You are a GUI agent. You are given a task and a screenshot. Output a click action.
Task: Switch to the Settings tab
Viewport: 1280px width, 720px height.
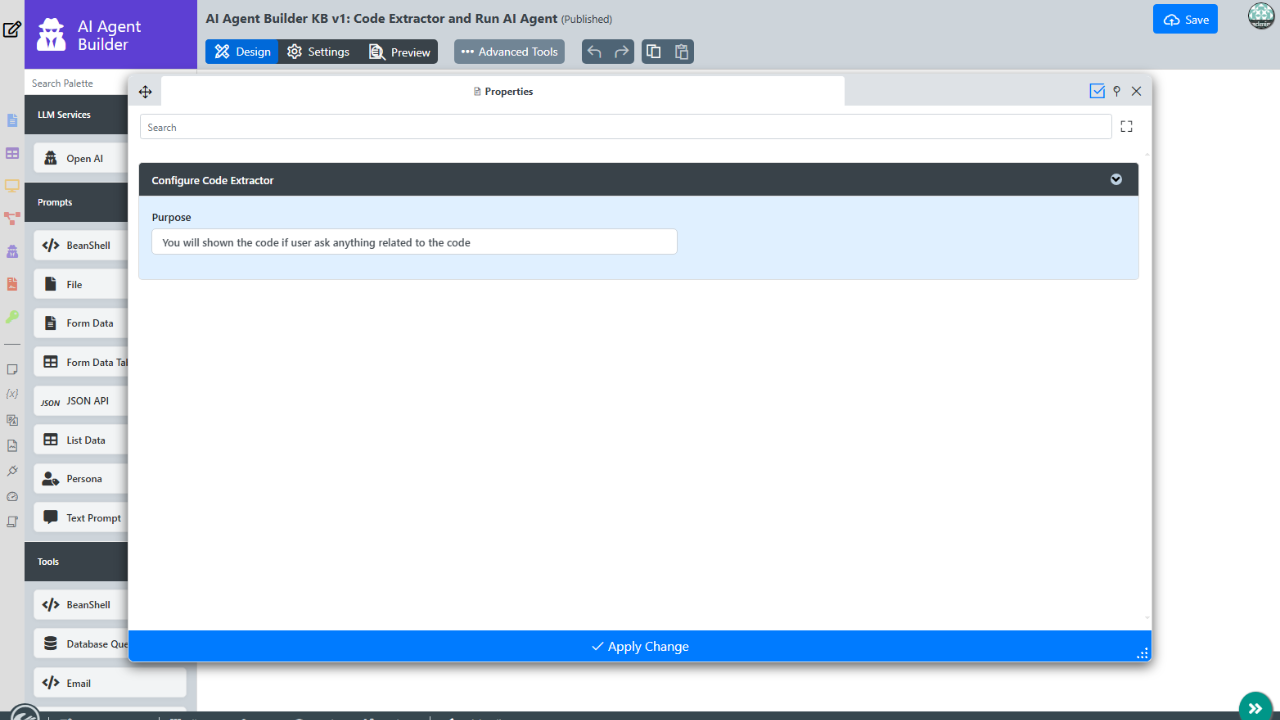[318, 52]
